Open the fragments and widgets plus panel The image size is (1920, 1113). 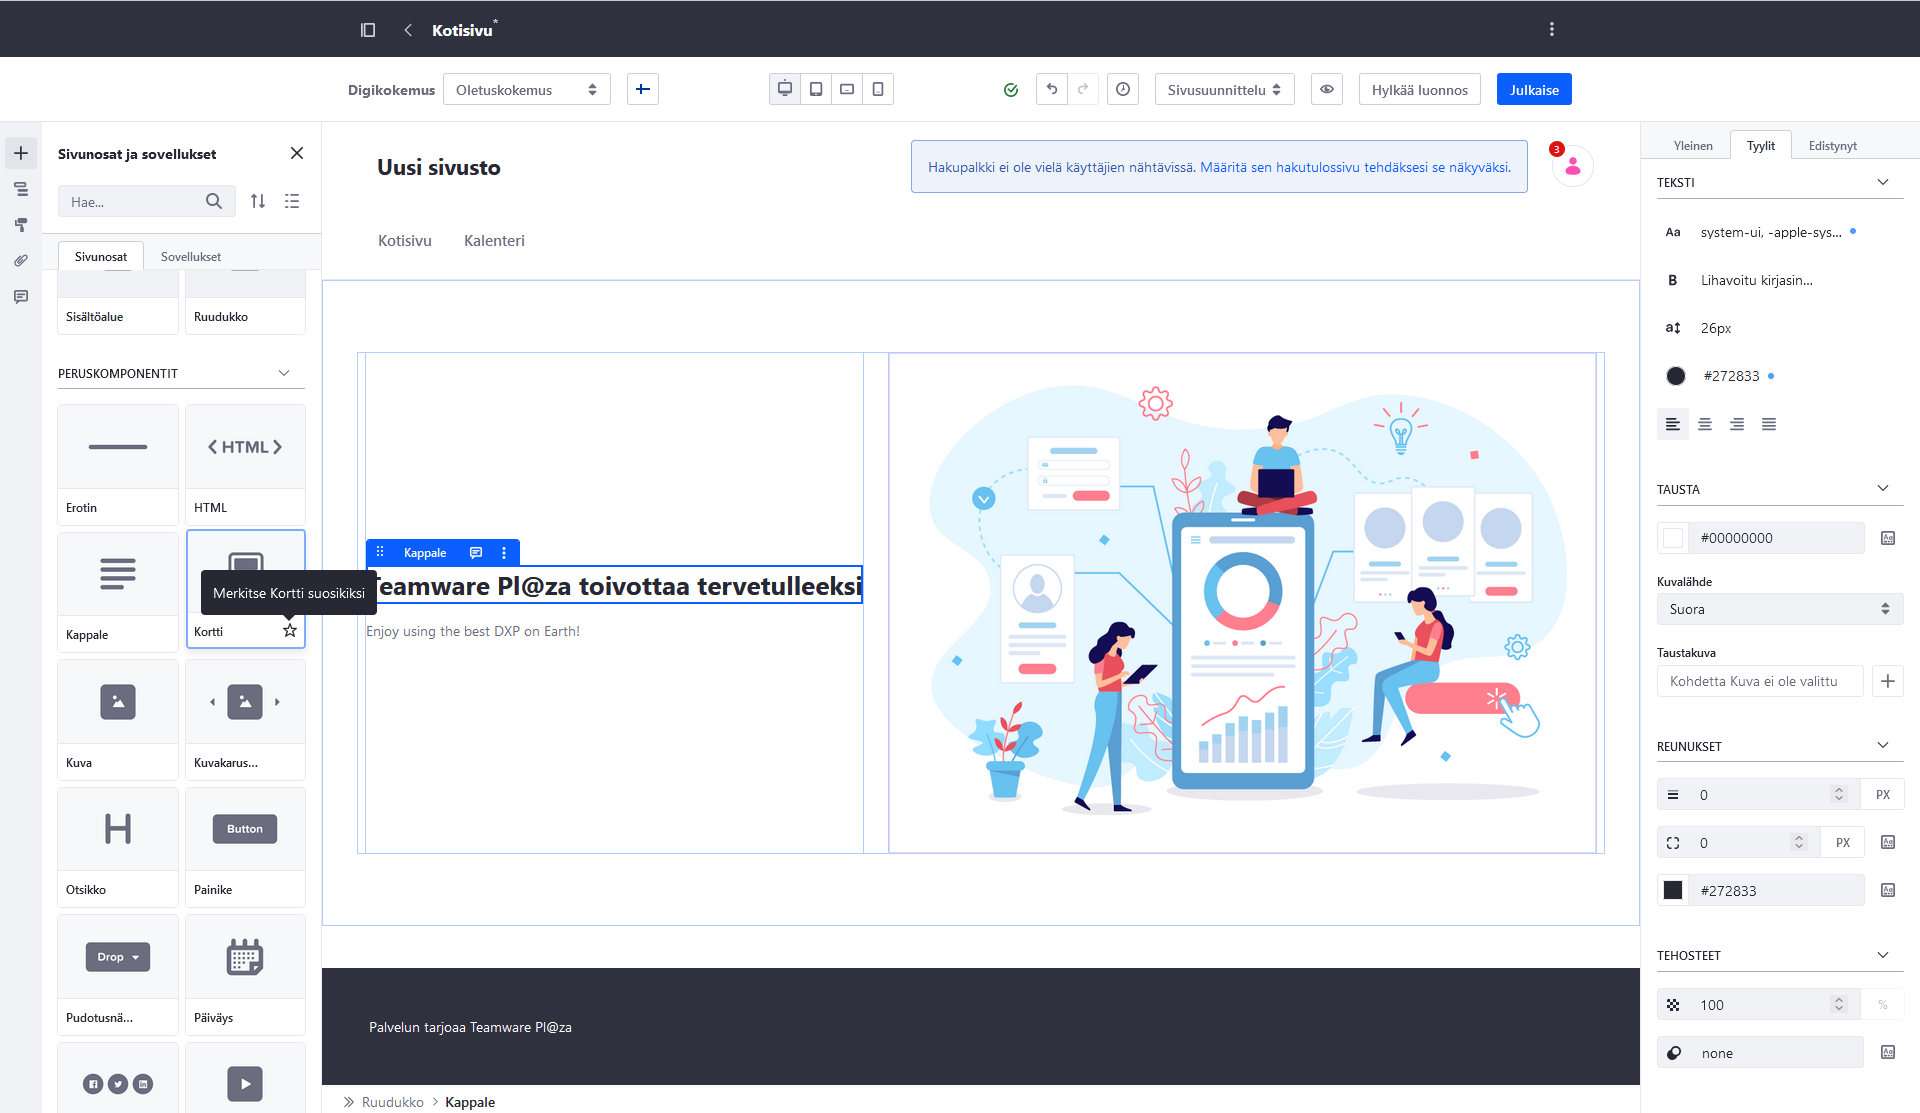coord(21,153)
